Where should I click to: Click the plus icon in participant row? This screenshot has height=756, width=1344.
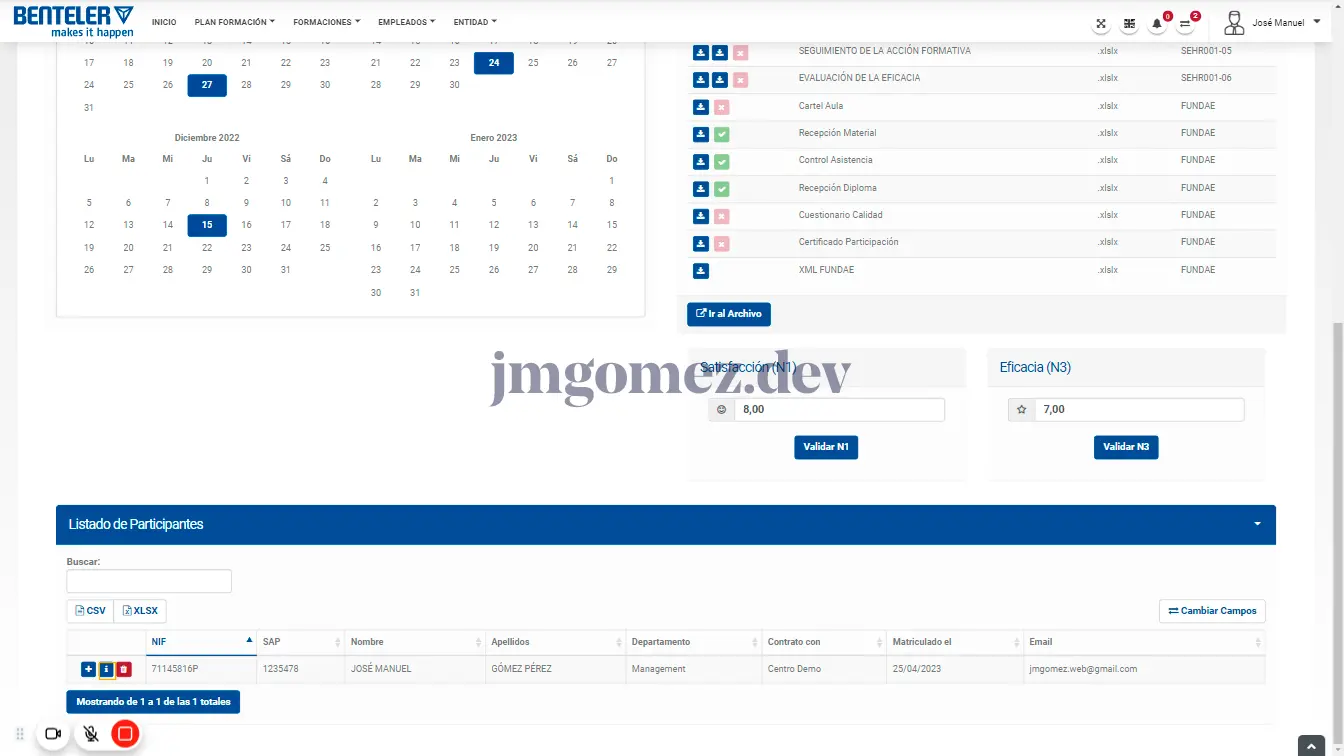click(x=88, y=669)
